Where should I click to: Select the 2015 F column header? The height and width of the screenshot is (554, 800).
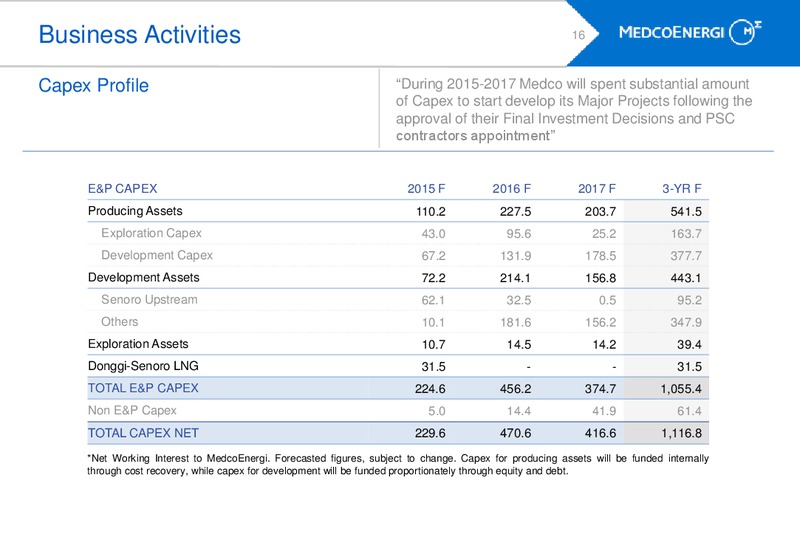[426, 189]
